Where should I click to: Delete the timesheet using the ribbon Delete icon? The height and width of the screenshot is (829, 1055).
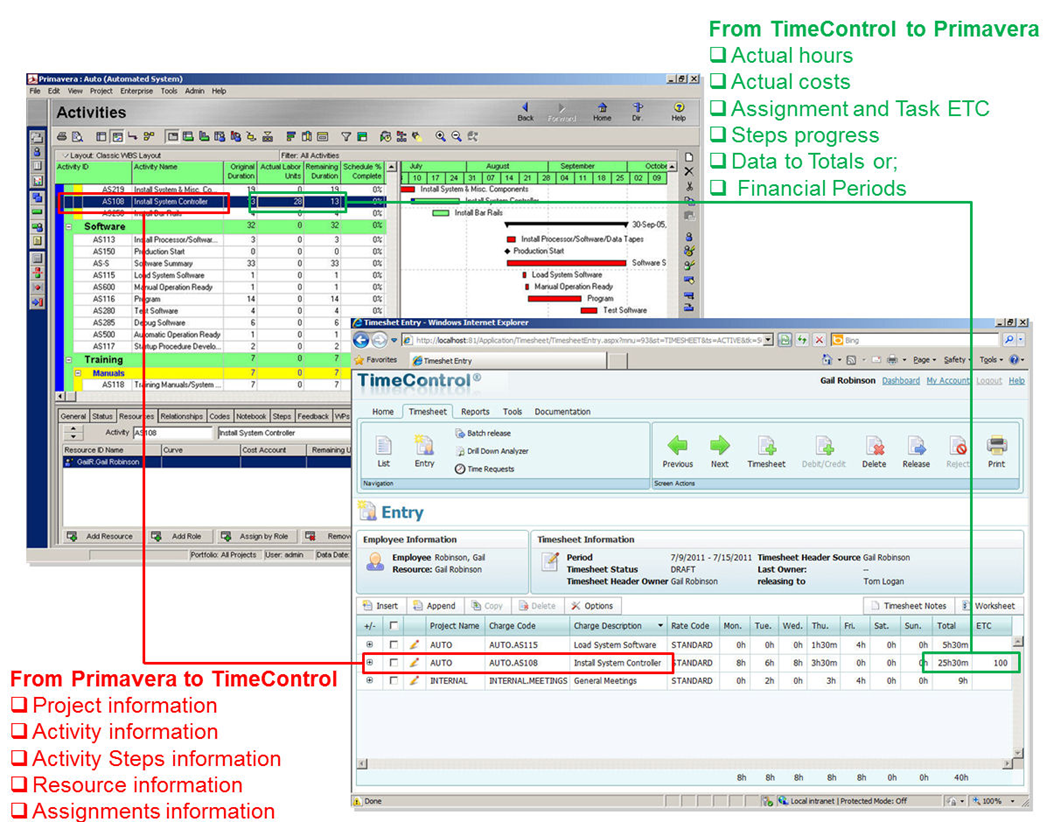point(874,452)
